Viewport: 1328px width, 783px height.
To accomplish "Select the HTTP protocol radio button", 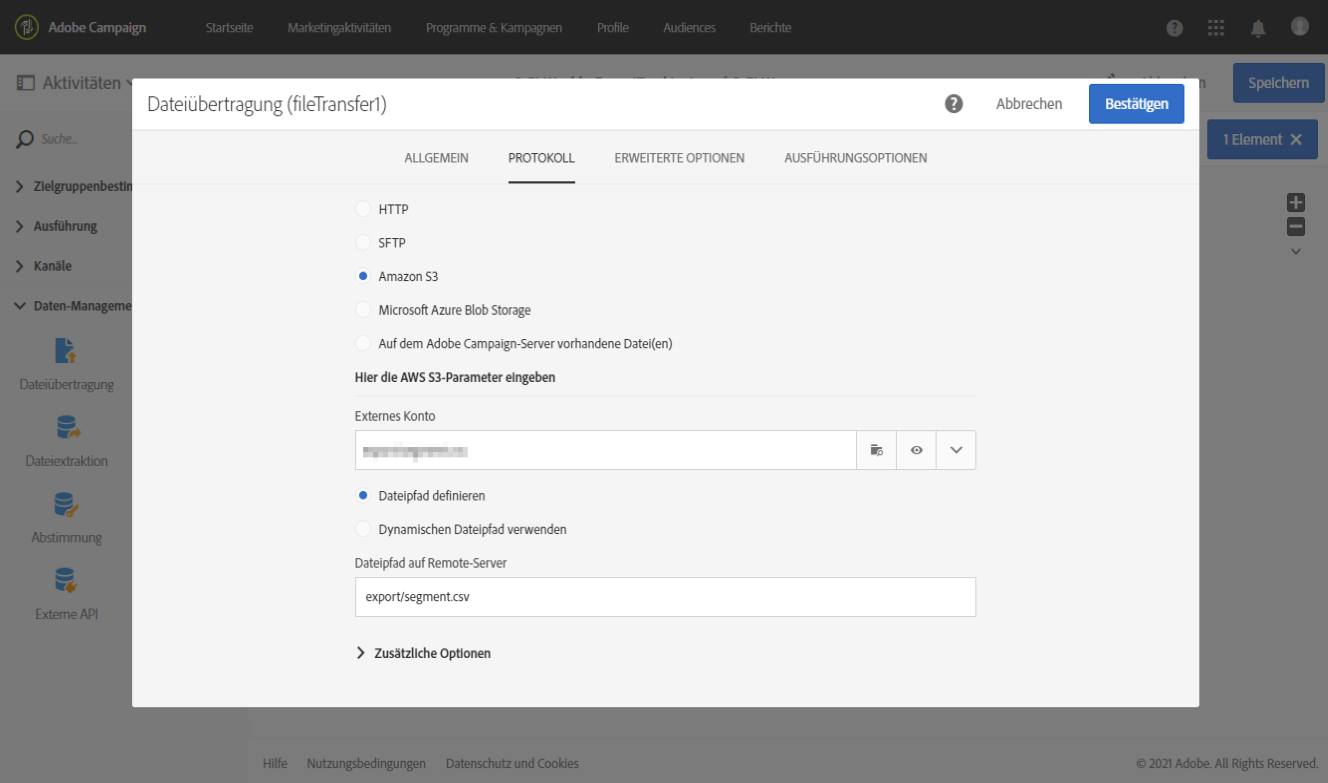I will pos(363,209).
